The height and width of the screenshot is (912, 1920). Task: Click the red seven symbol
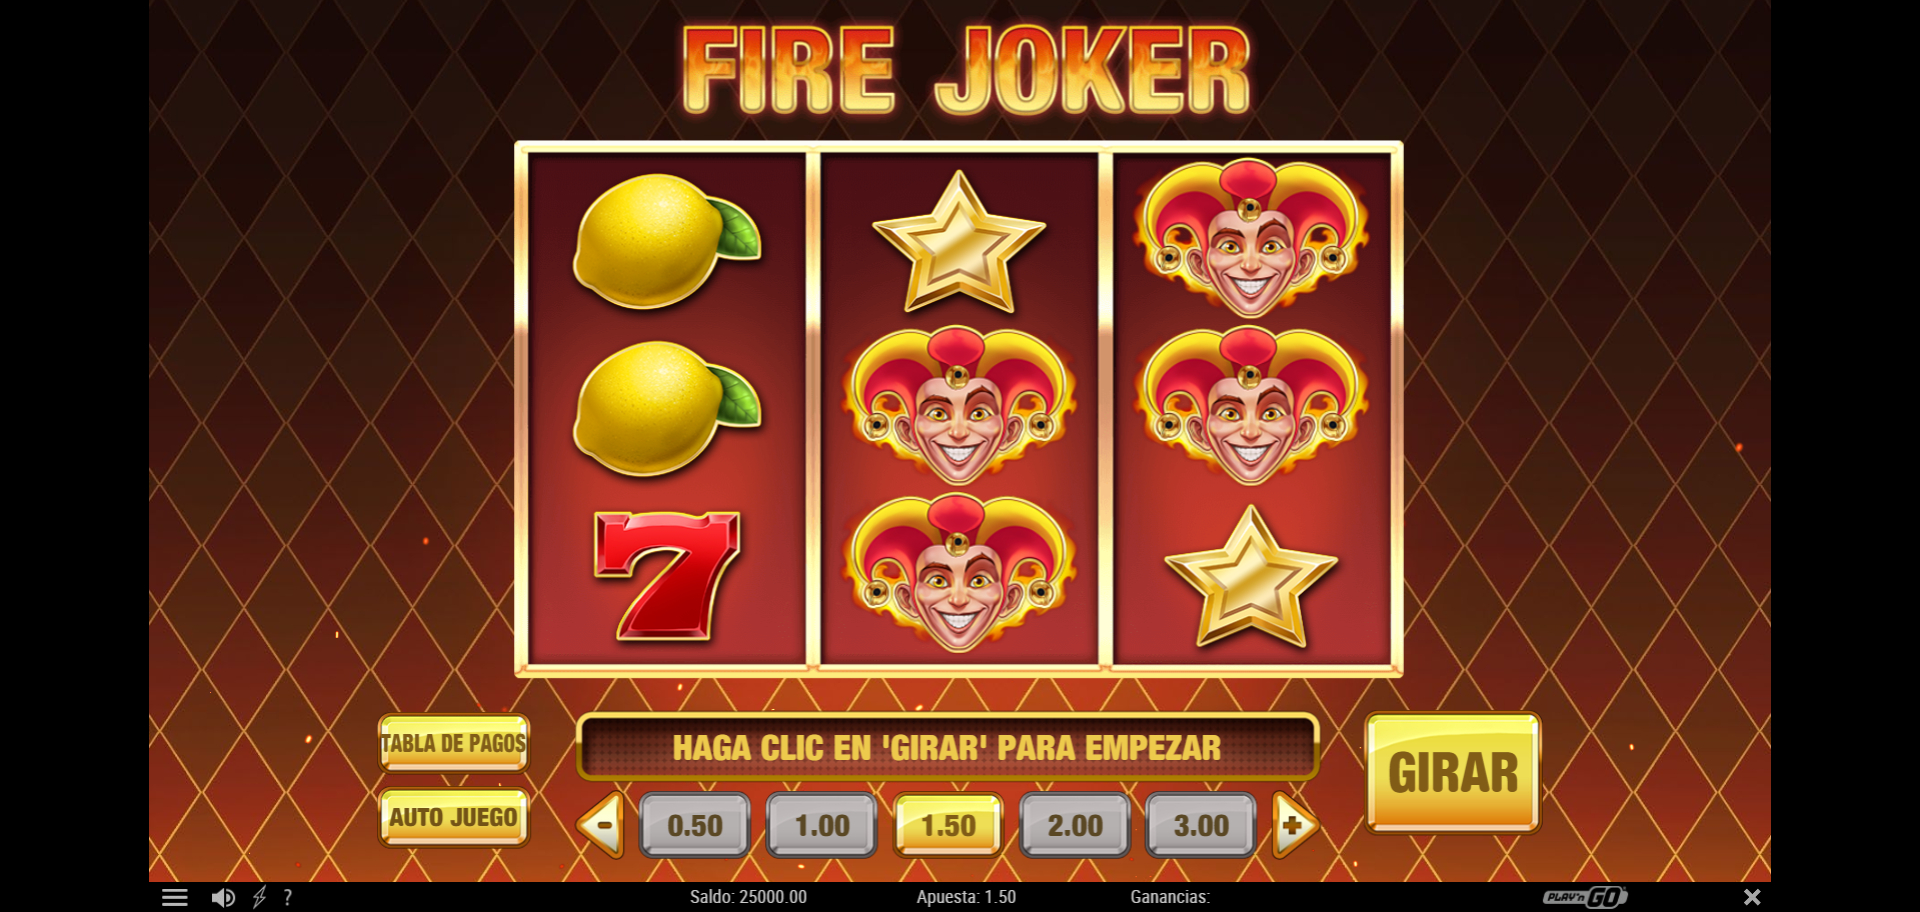tap(667, 576)
